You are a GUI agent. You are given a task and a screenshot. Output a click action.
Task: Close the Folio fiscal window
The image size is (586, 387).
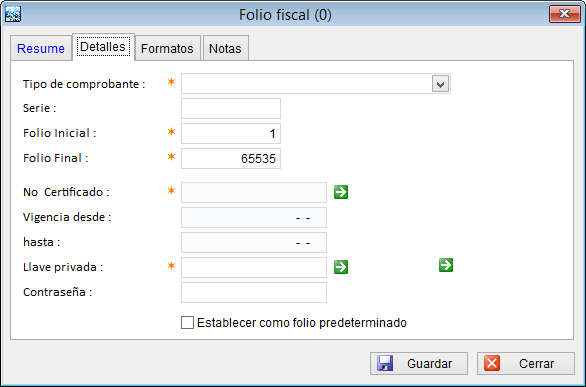coord(565,14)
